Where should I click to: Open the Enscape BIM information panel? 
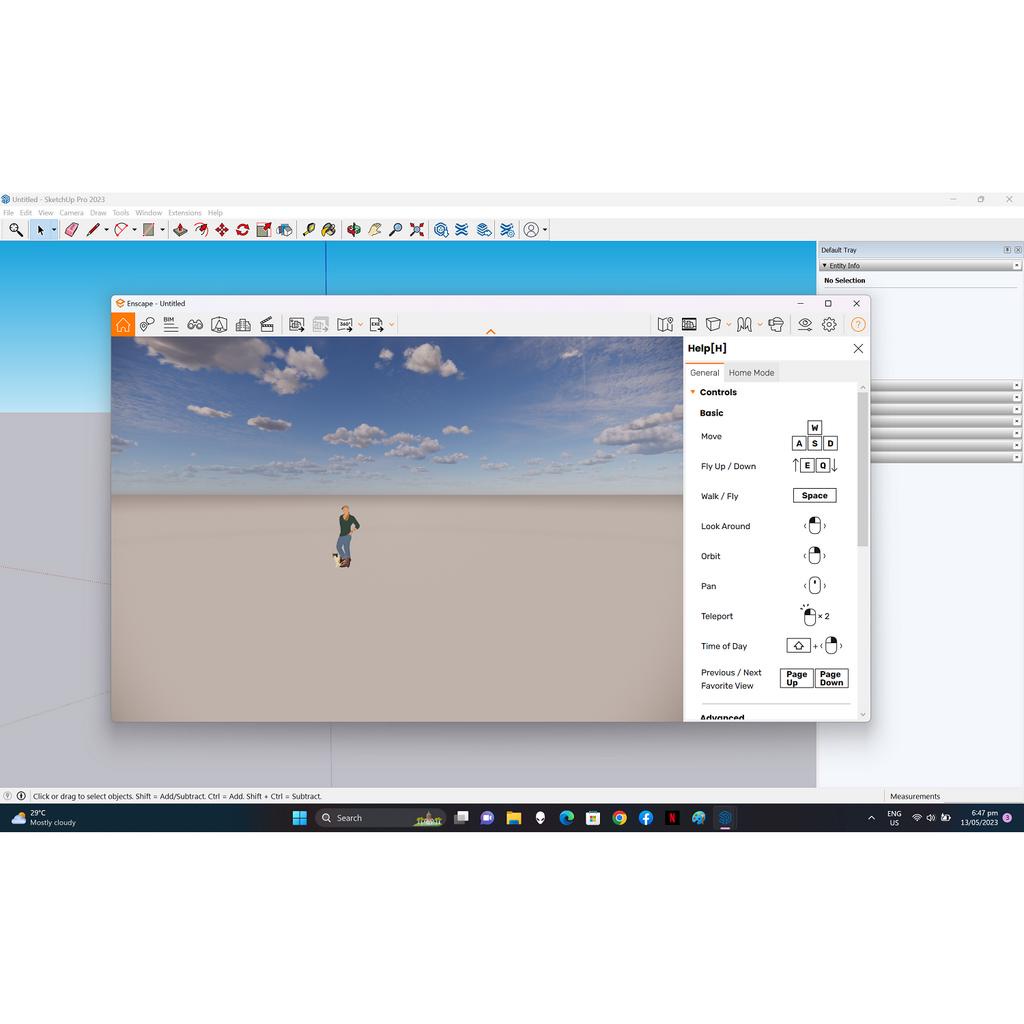pos(170,324)
